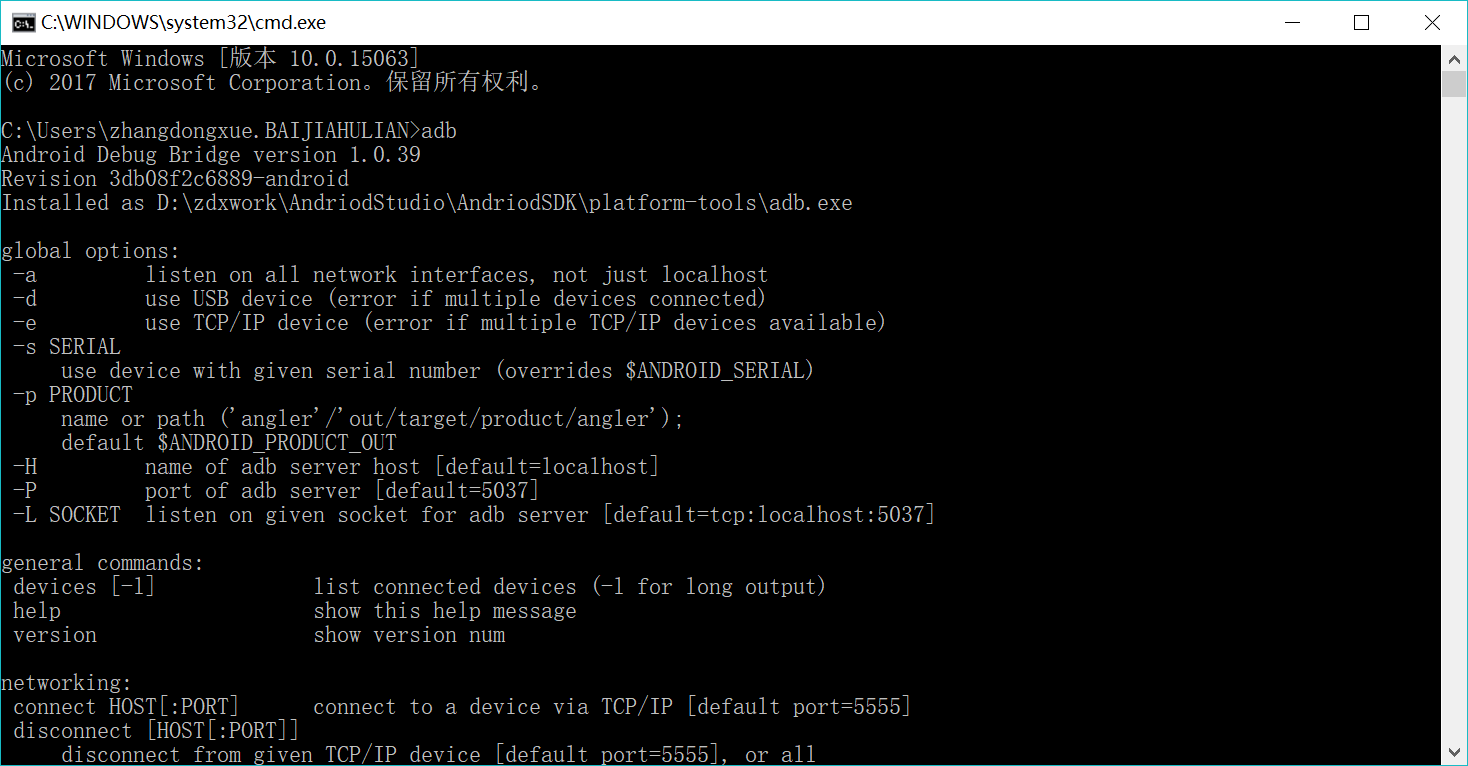The image size is (1468, 766).
Task: Click the scrollbar down arrow
Action: point(1454,752)
